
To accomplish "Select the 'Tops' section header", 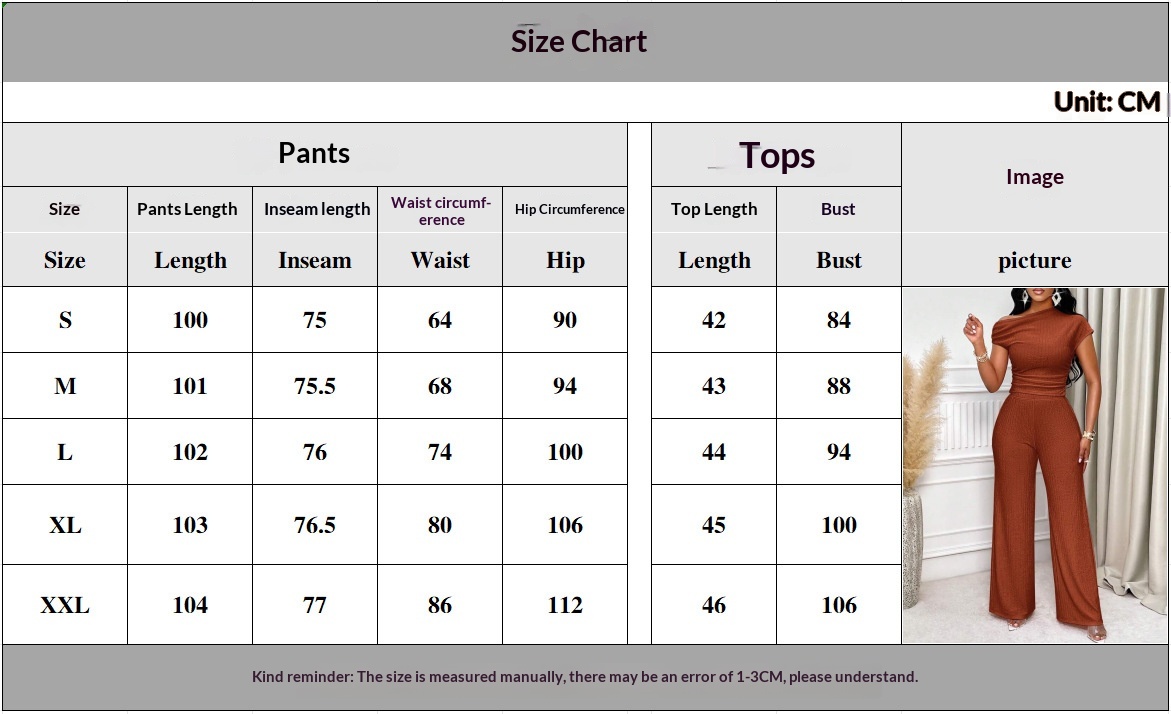I will pos(776,155).
